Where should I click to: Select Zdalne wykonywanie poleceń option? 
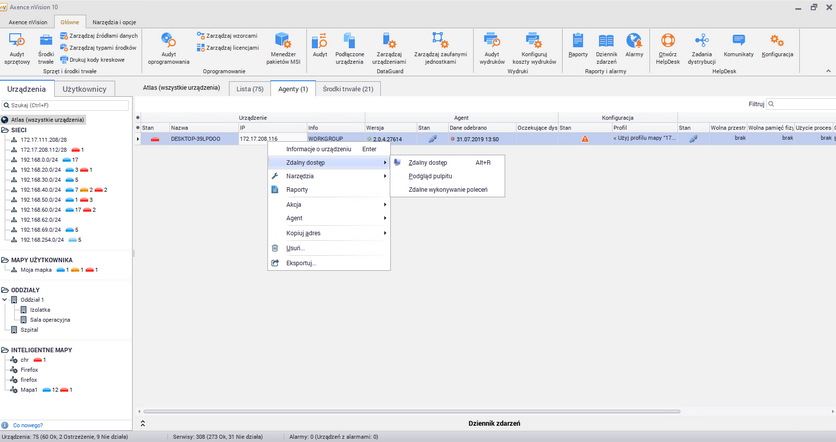(x=448, y=190)
